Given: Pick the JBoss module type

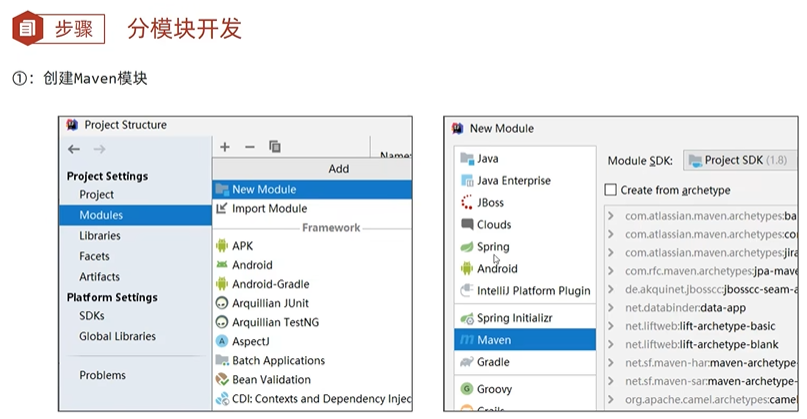Looking at the screenshot, I should tap(490, 203).
